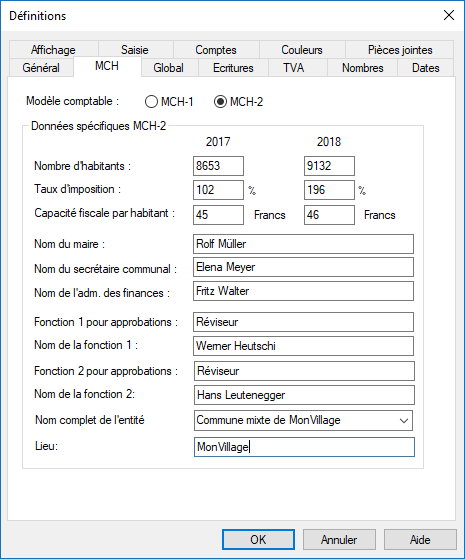Click the Fonction 2 pour approbations field

[304, 371]
